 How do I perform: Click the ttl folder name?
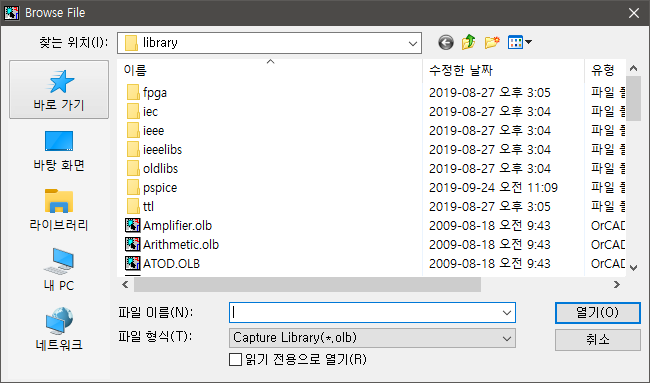148,206
